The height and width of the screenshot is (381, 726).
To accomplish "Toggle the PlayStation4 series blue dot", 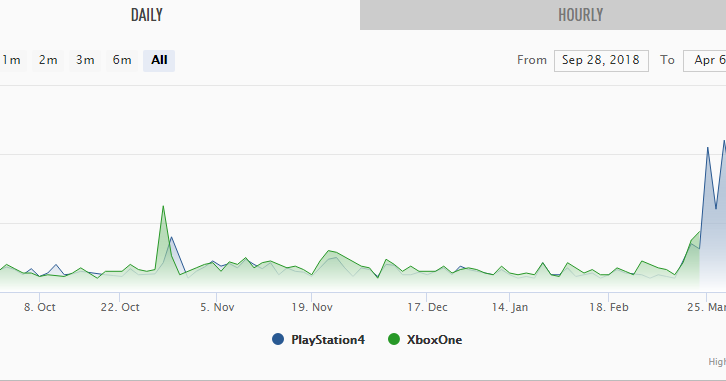I will coord(278,339).
